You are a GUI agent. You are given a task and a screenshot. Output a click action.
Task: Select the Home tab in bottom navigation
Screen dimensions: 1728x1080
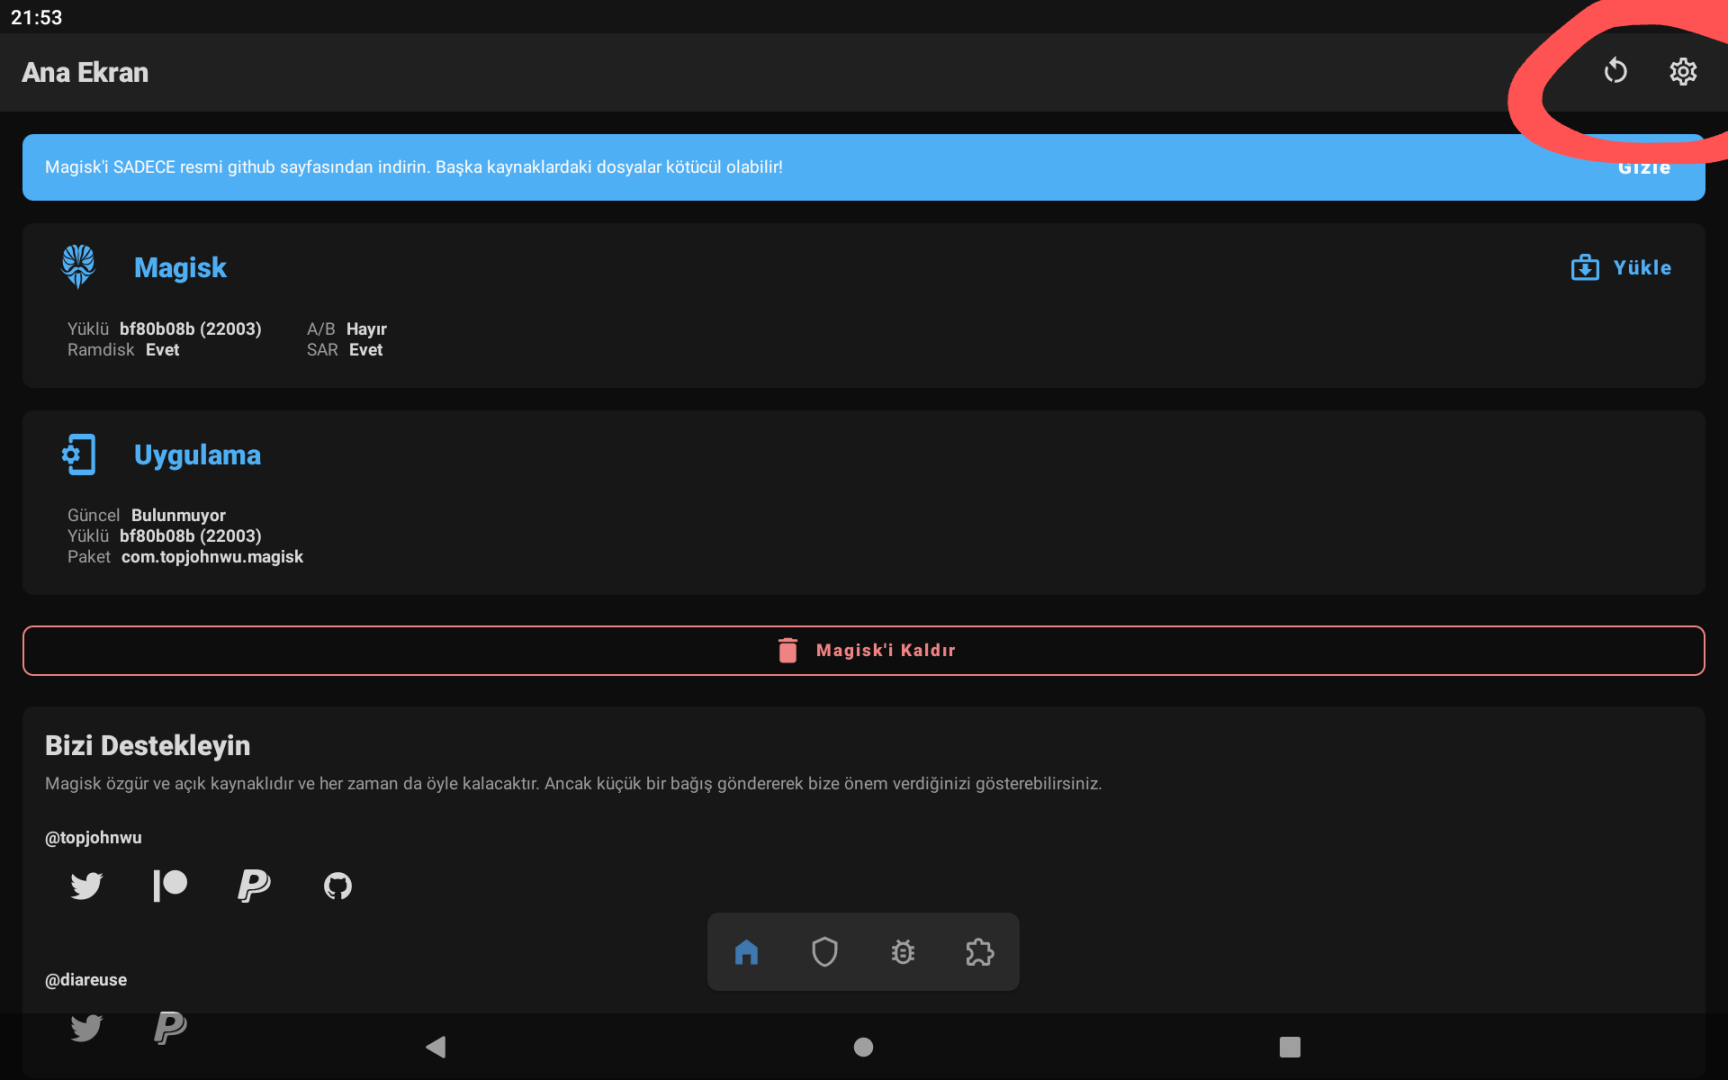pyautogui.click(x=746, y=952)
